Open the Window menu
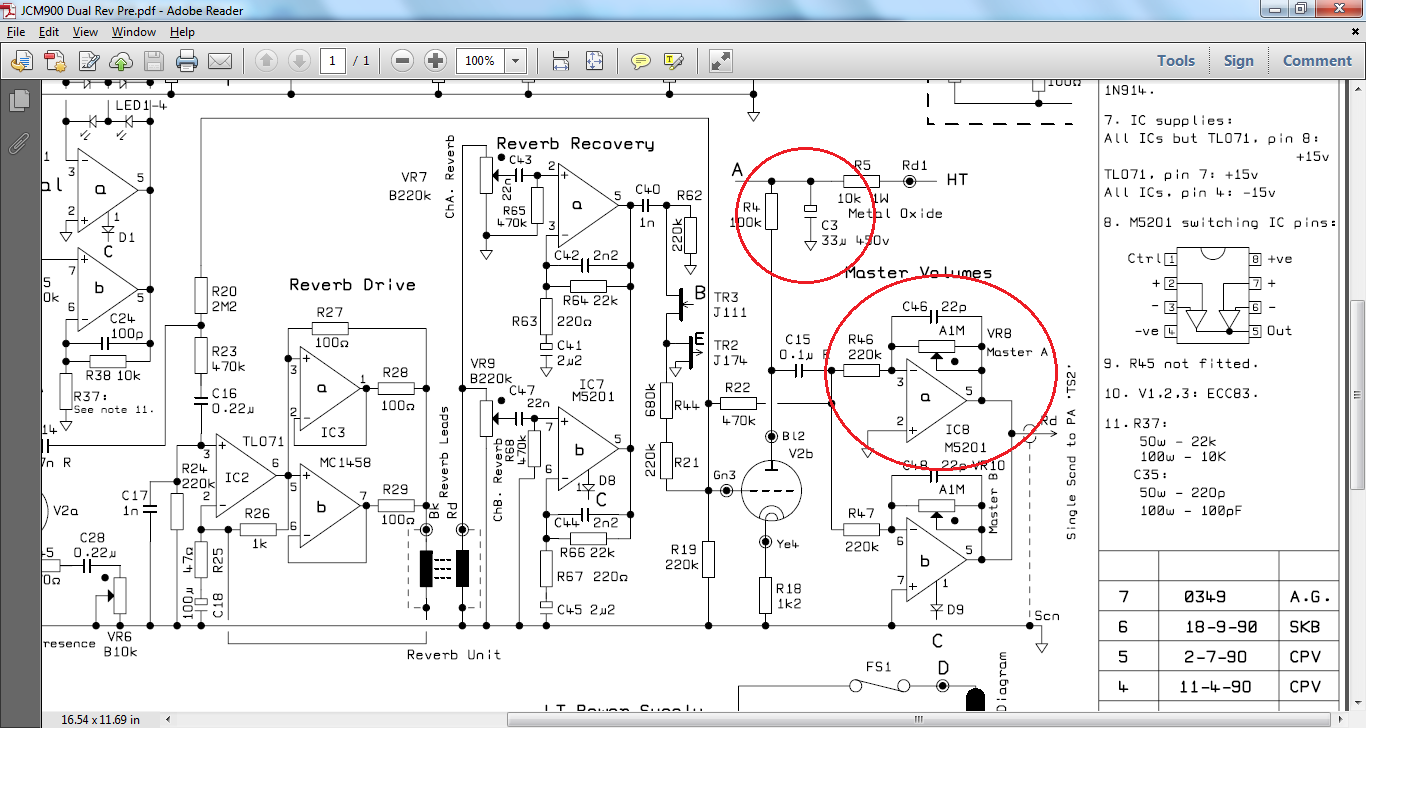This screenshot has width=1421, height=800. 133,32
